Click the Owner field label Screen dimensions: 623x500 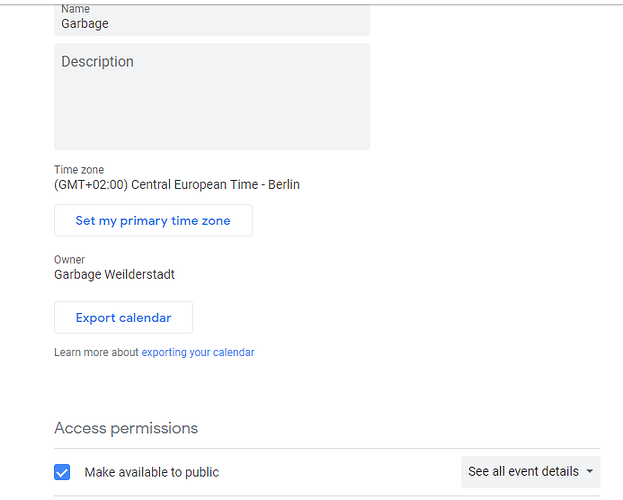point(70,260)
